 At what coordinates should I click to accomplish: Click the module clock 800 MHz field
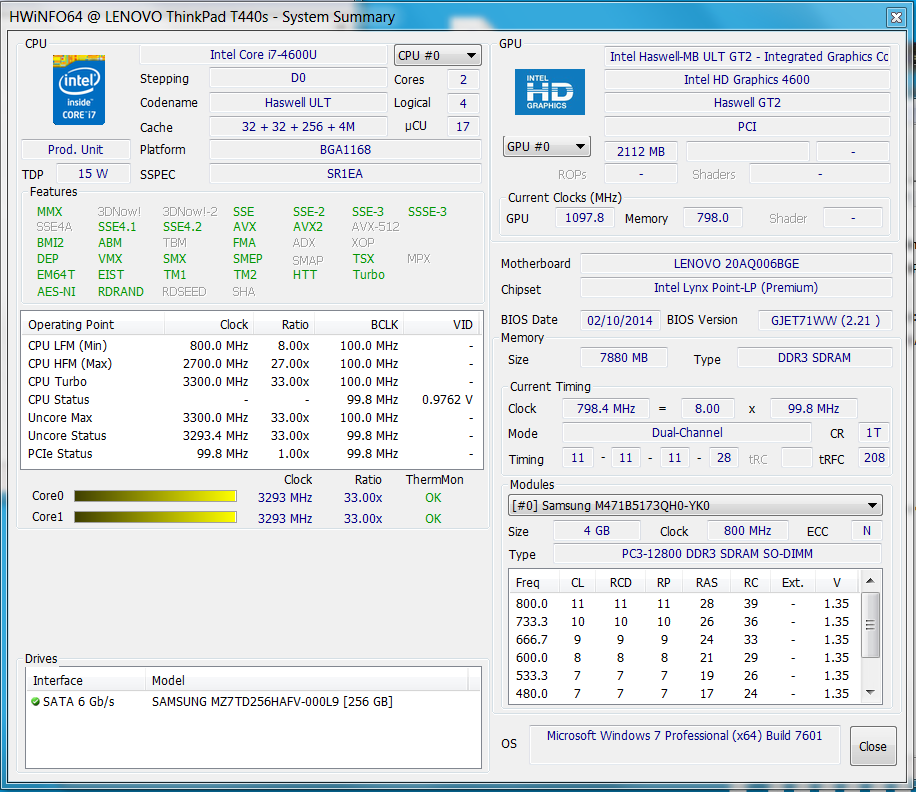[x=747, y=530]
